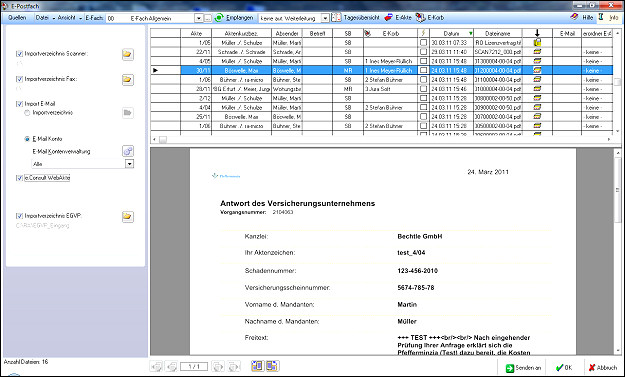Go to last page of preview

point(234,366)
